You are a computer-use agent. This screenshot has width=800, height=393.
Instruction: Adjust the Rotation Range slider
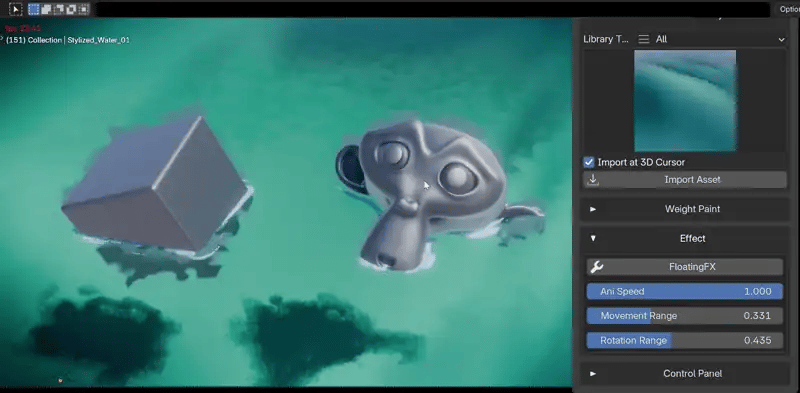(x=685, y=340)
